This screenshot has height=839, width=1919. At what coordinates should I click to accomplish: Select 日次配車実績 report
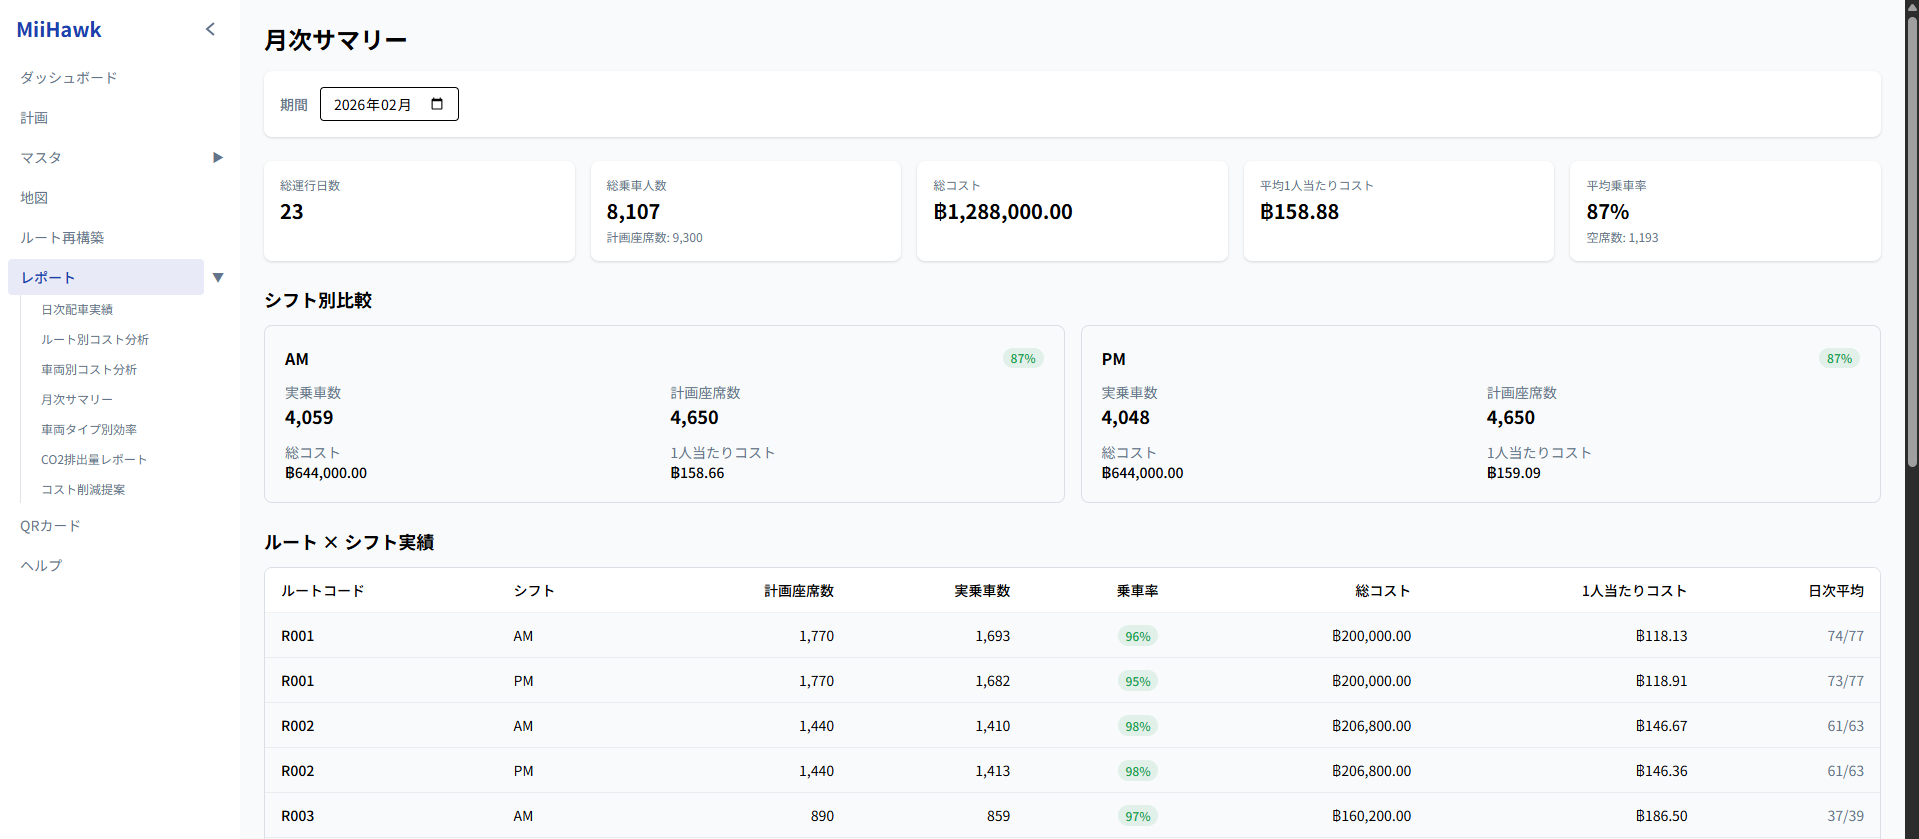pyautogui.click(x=77, y=309)
